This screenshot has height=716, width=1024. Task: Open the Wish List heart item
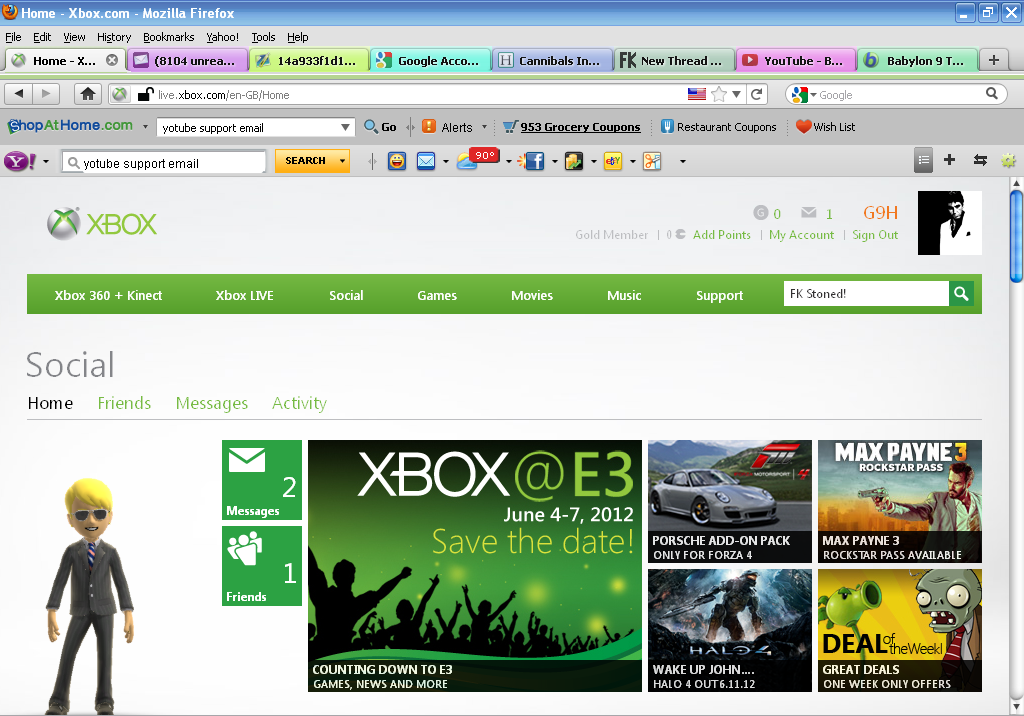point(825,127)
